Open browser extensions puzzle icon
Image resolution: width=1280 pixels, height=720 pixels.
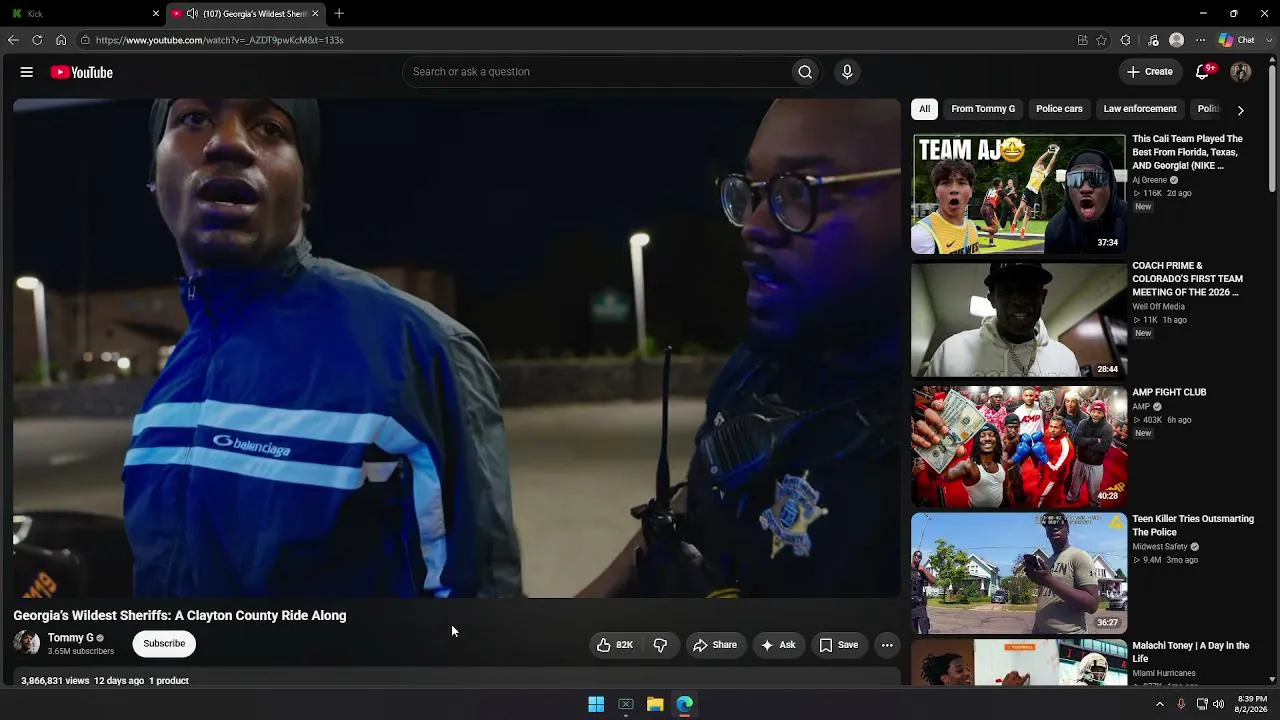(x=1126, y=40)
